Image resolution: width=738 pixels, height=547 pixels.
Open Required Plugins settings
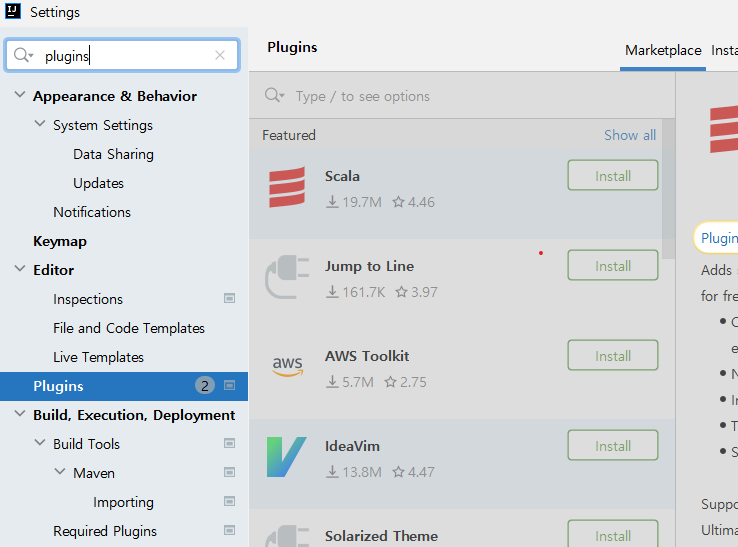click(x=105, y=531)
